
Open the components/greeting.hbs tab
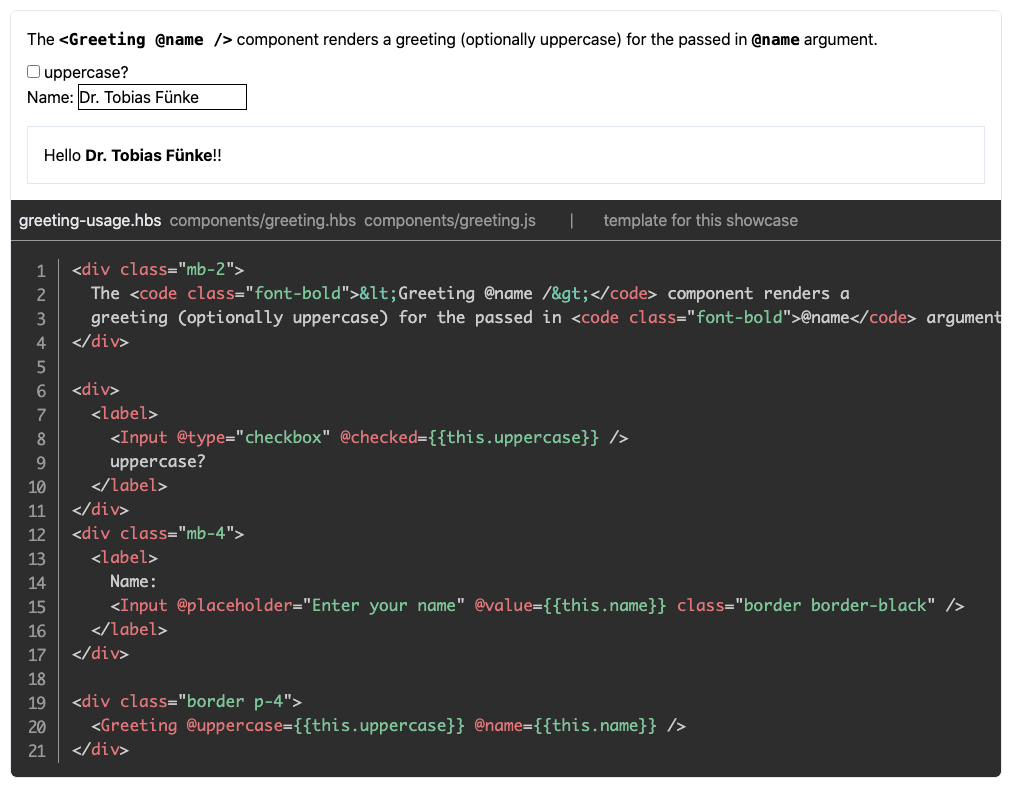(x=263, y=221)
